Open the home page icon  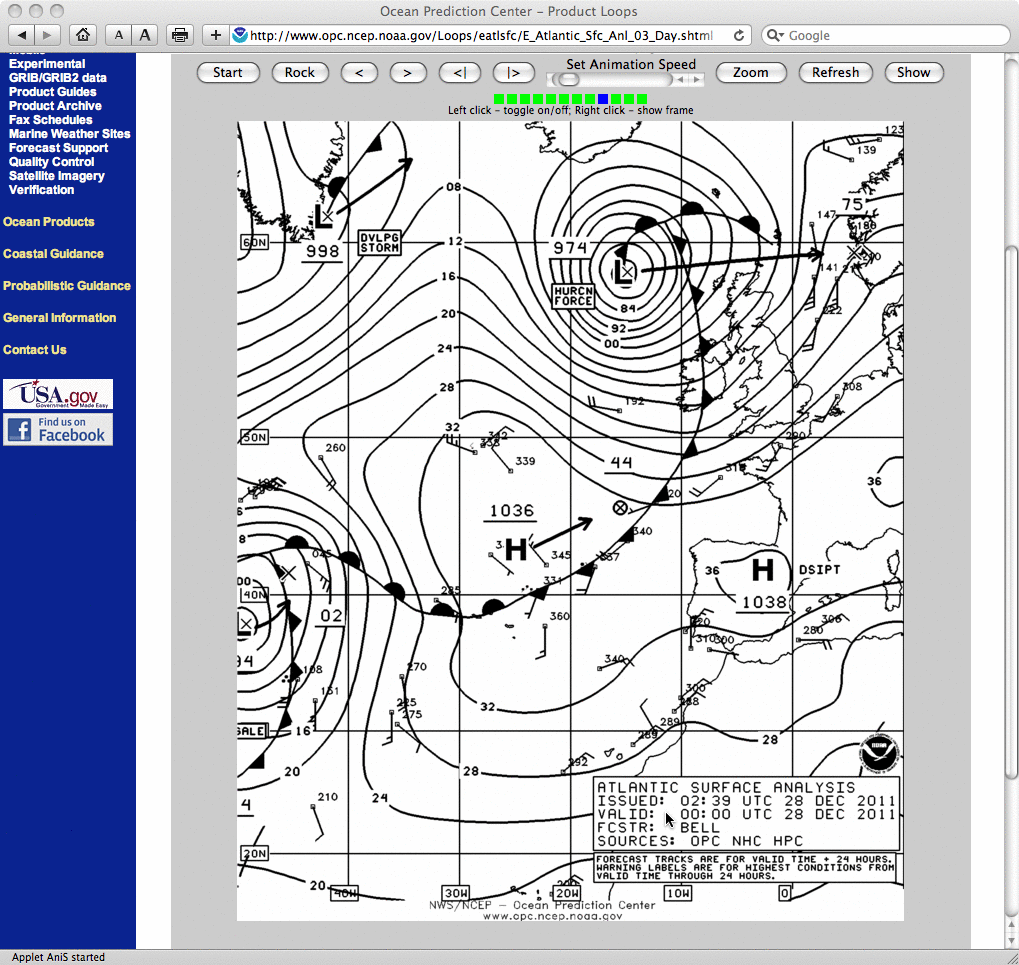(83, 35)
